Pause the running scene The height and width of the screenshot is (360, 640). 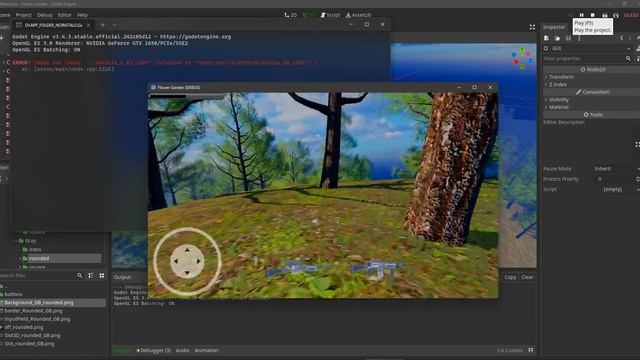pyautogui.click(x=582, y=15)
